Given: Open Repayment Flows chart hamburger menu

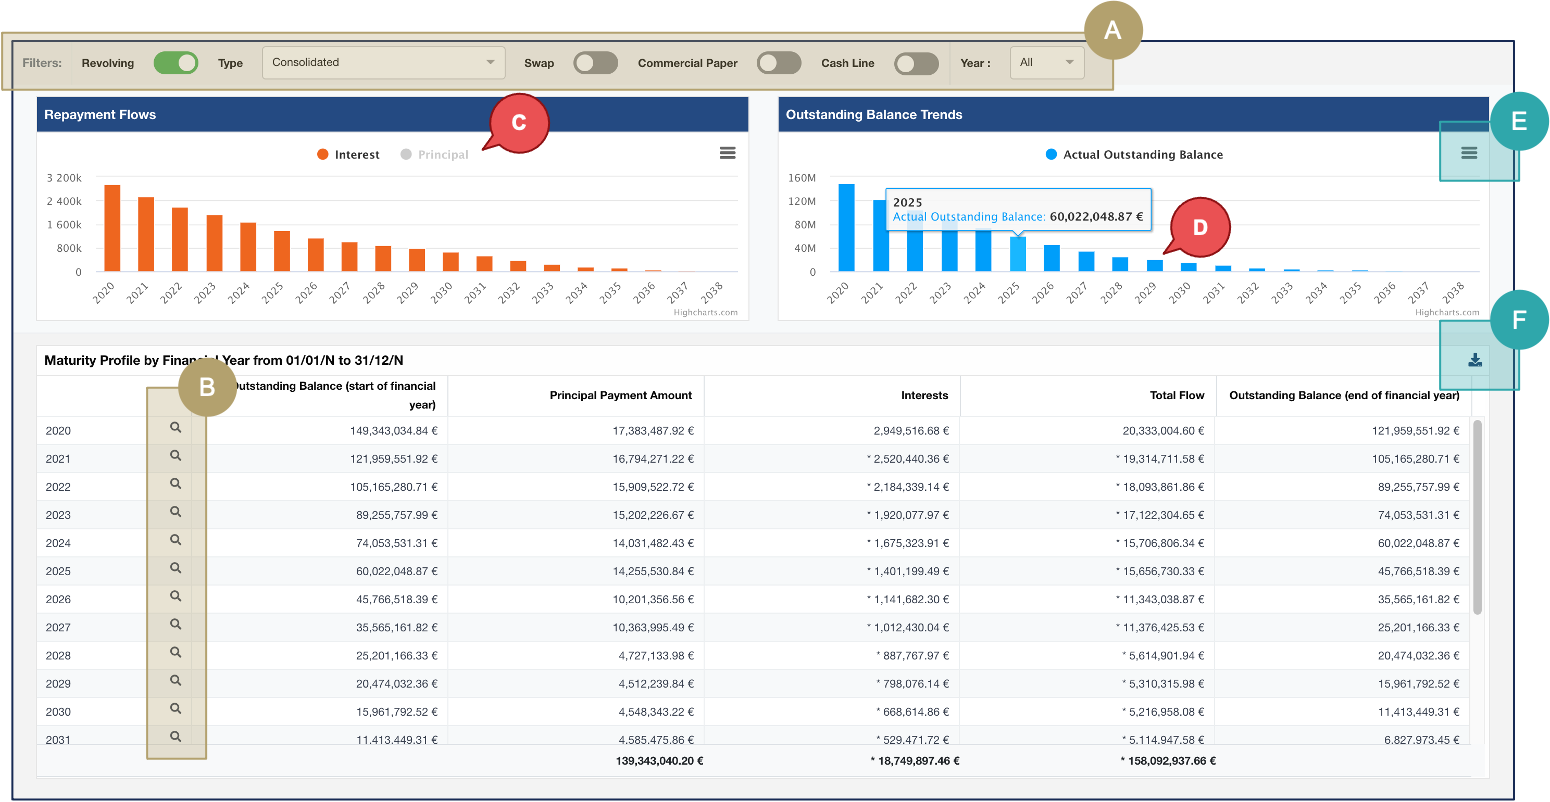Looking at the screenshot, I should (x=727, y=153).
